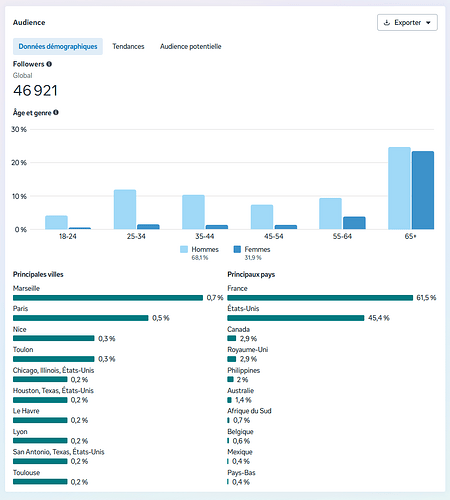This screenshot has width=450, height=500.
Task: Click the France country bar
Action: (x=320, y=298)
